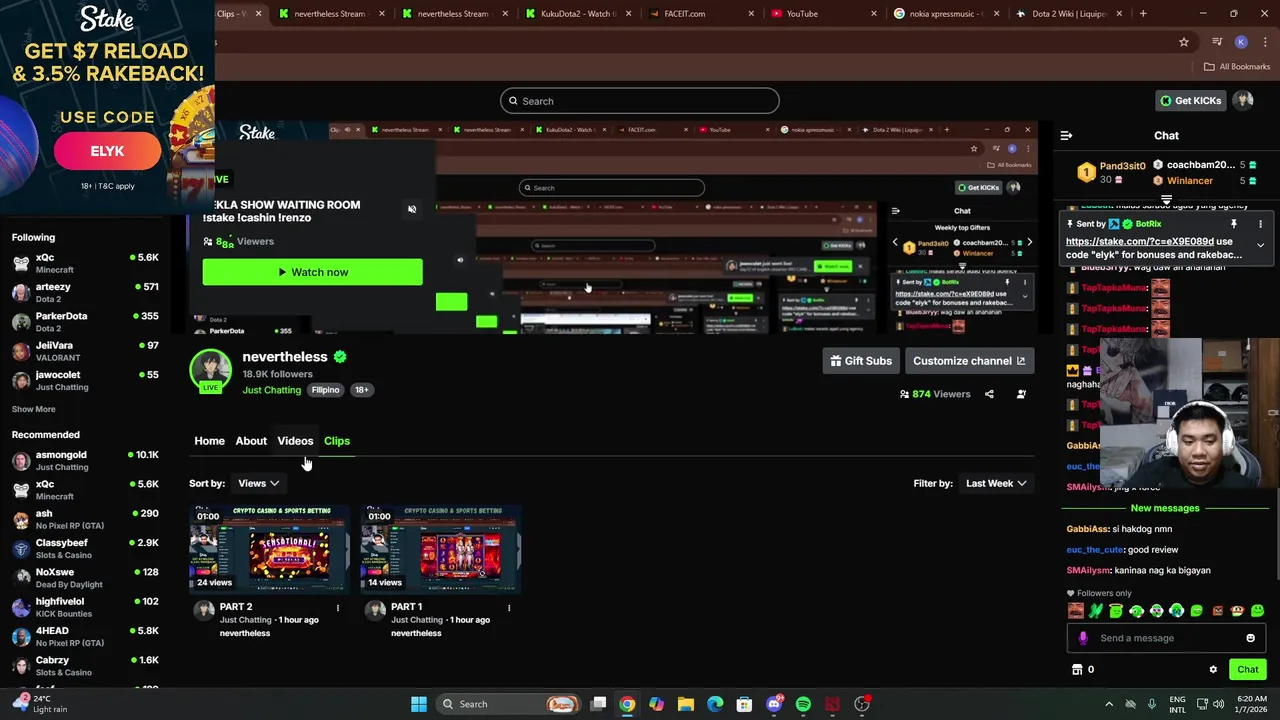Click the Just Chatting category link

pyautogui.click(x=271, y=390)
